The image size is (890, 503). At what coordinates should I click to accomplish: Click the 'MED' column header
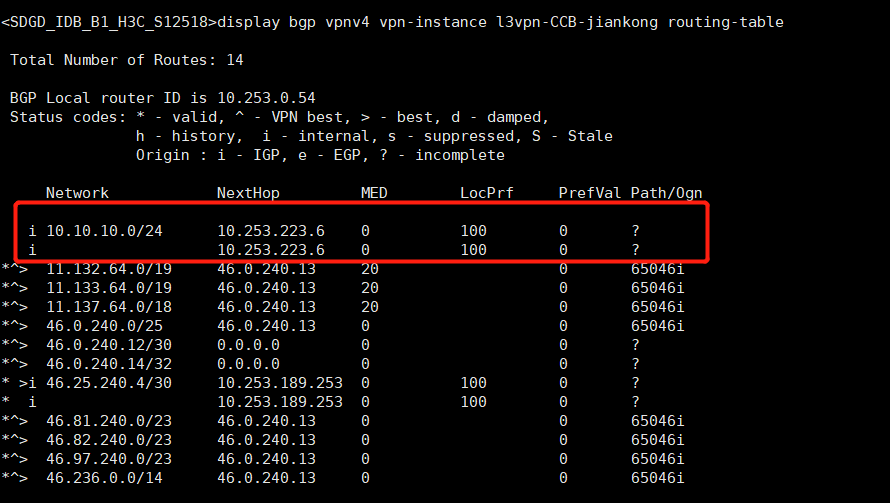(x=374, y=193)
